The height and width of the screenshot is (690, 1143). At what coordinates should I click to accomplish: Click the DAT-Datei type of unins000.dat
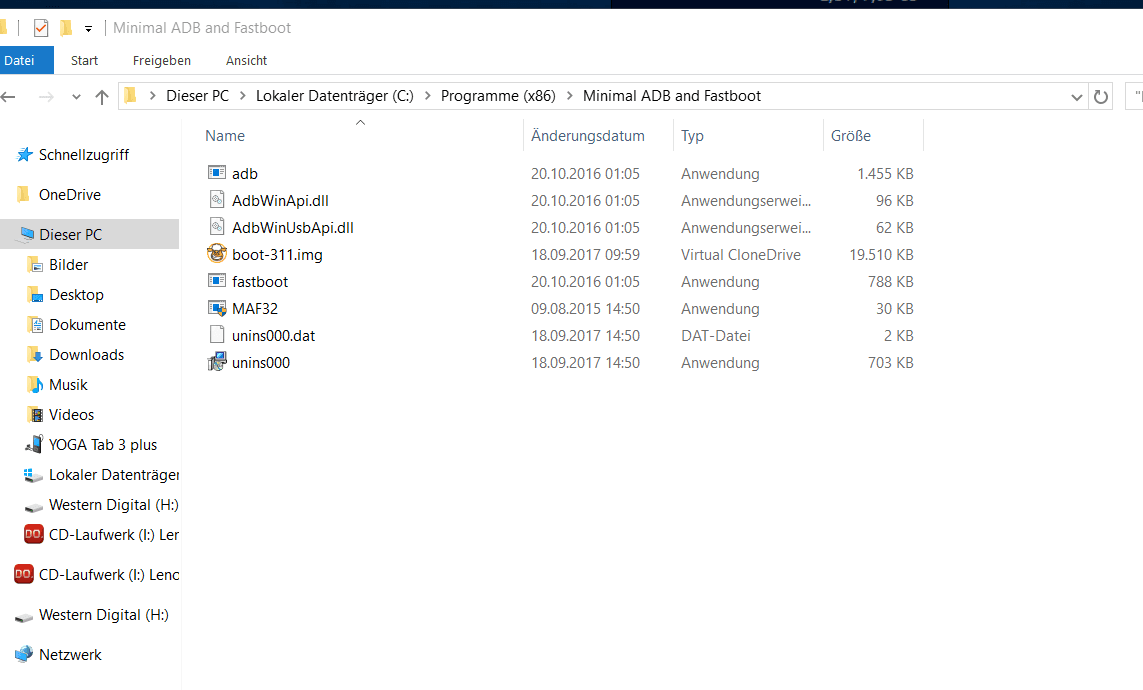coord(716,335)
